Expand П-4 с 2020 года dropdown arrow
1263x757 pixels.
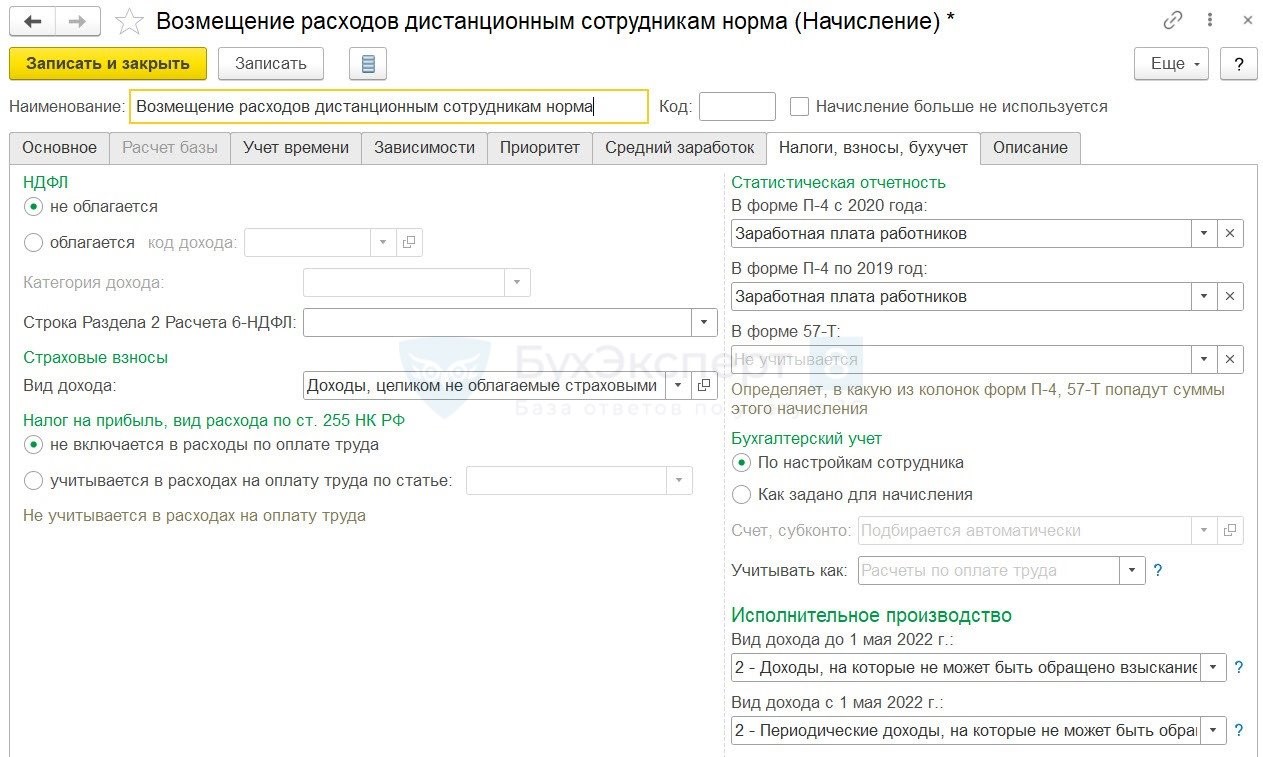click(x=1204, y=234)
